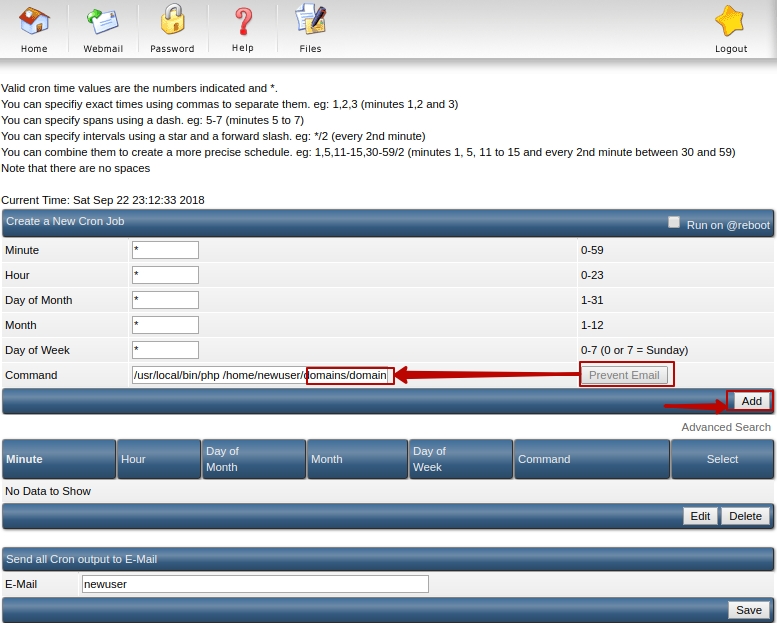
Task: Open the Files icon
Action: coord(311,20)
